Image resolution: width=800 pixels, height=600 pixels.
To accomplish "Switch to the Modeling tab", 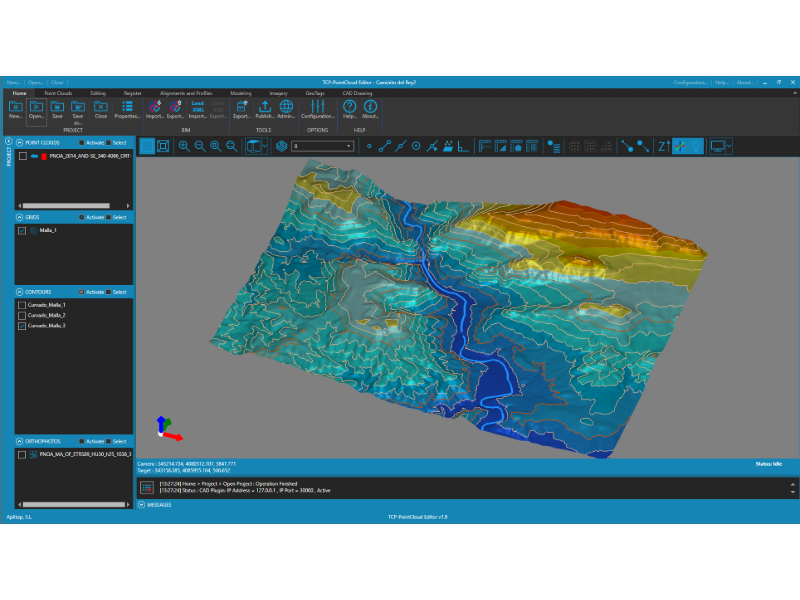I will pyautogui.click(x=241, y=93).
